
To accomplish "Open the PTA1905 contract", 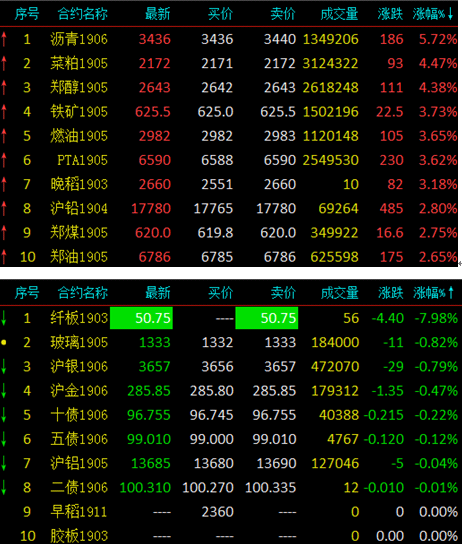I will 83,160.
